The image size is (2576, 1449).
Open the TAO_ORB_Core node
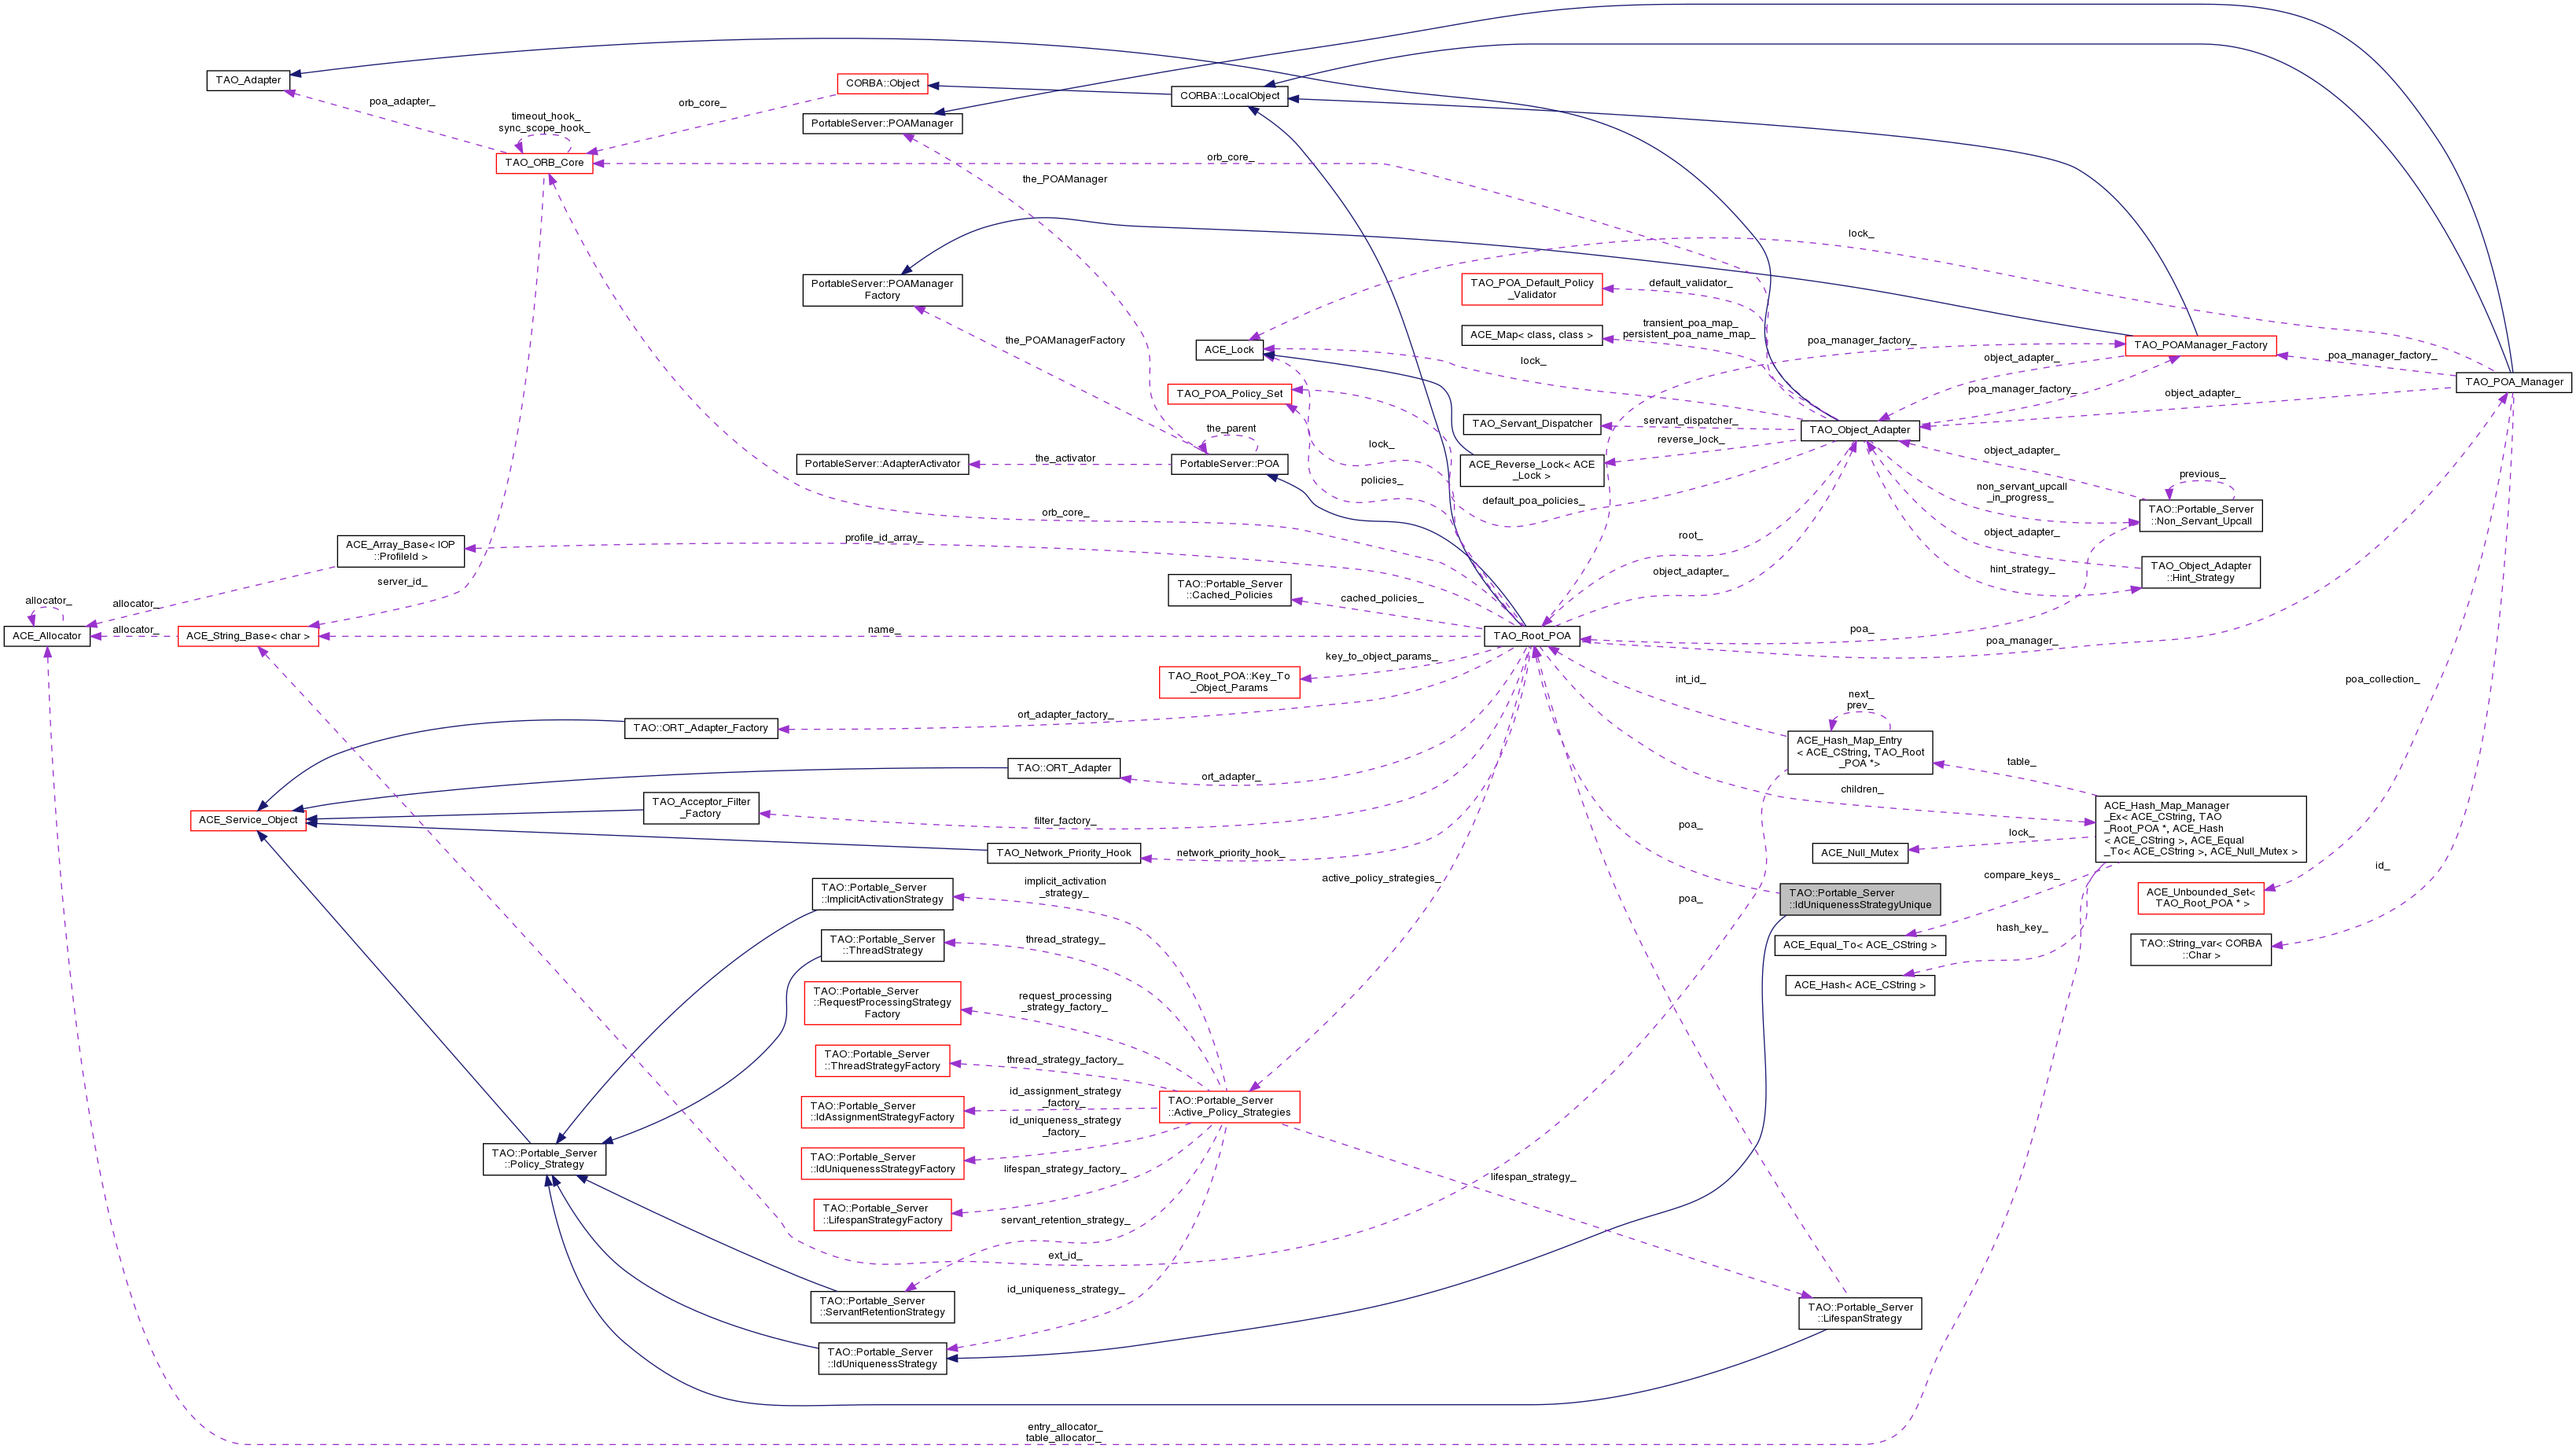(544, 163)
